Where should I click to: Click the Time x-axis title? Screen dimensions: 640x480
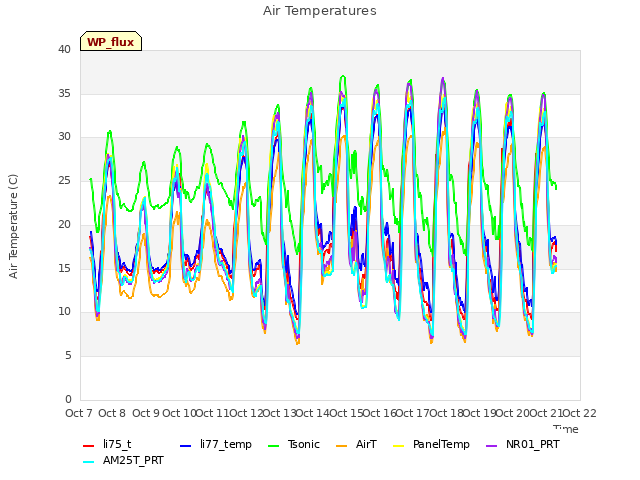tap(566, 429)
